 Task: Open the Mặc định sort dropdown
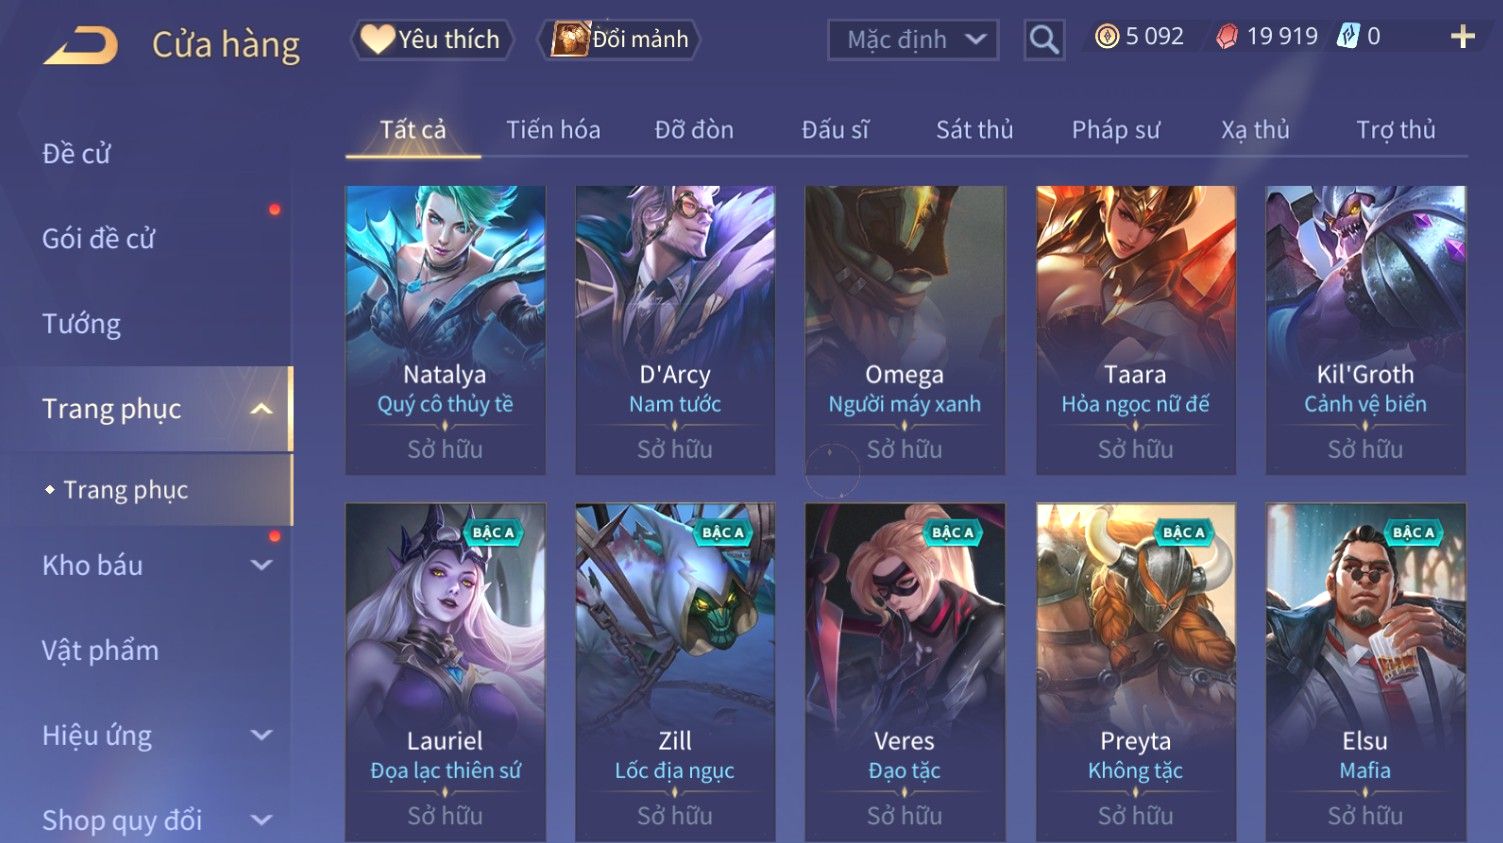coord(913,40)
